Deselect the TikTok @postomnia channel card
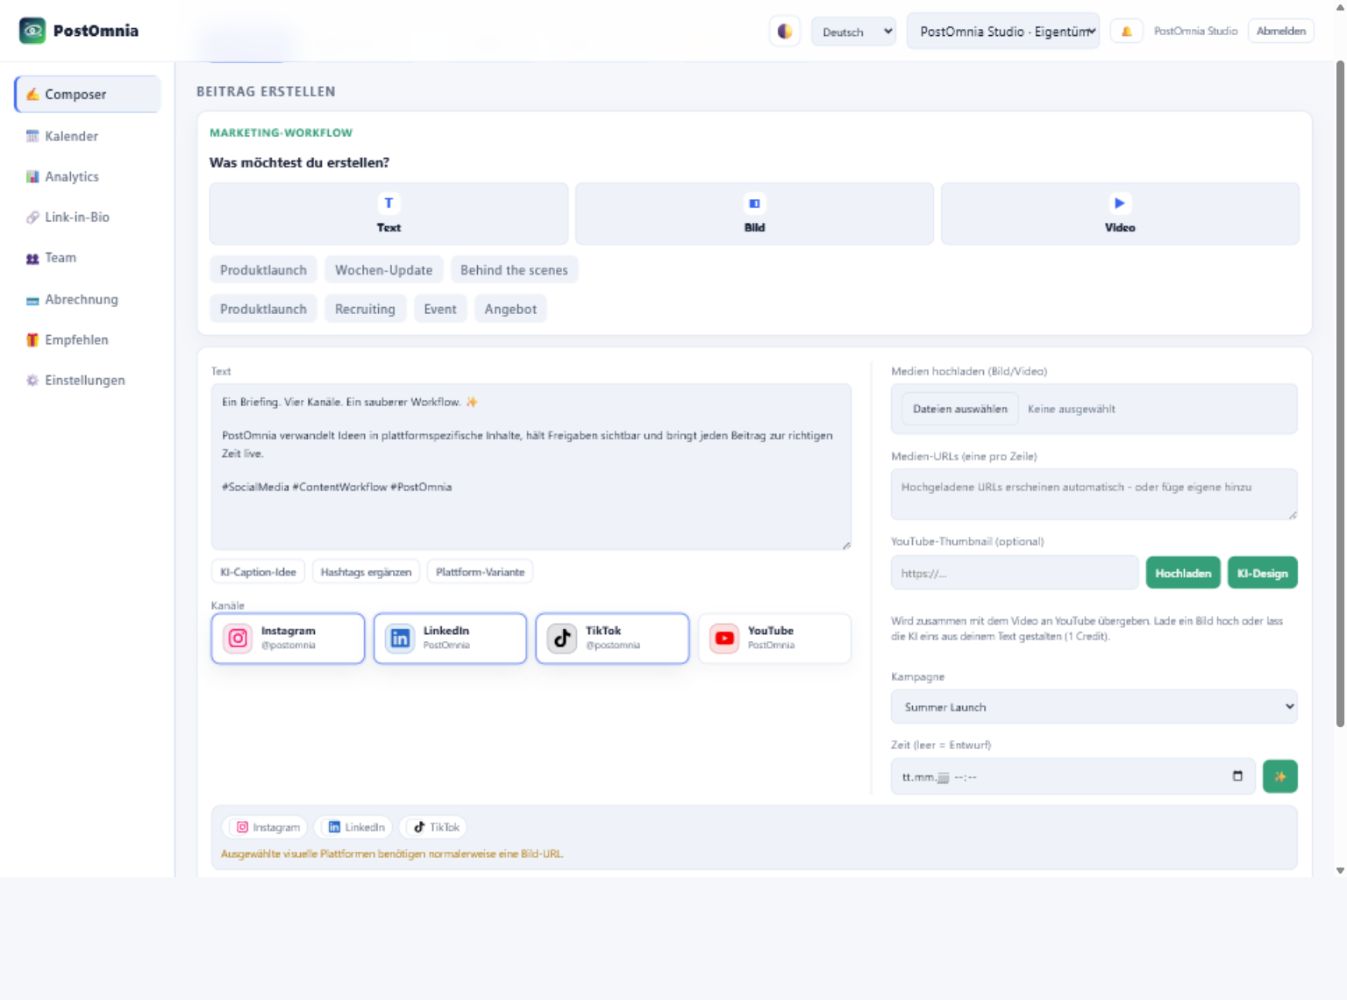The image size is (1347, 1000). [x=612, y=638]
